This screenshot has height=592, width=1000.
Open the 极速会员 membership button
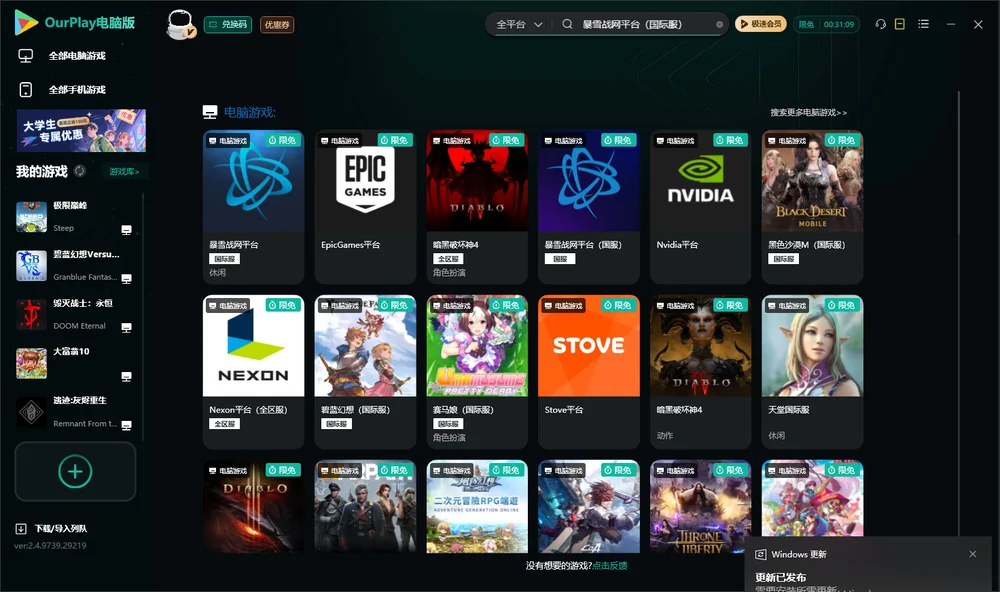click(761, 24)
